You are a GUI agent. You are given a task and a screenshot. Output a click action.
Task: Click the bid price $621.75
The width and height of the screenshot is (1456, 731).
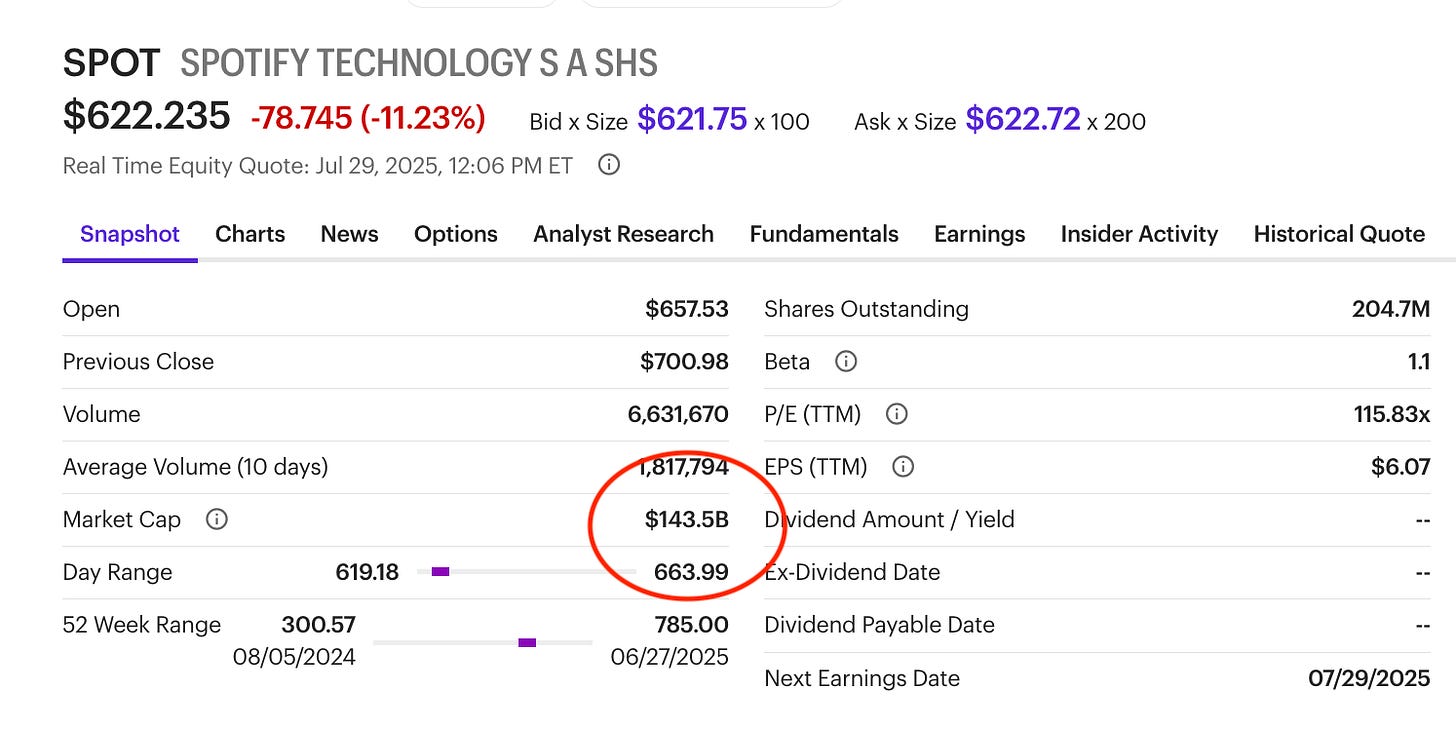coord(692,120)
